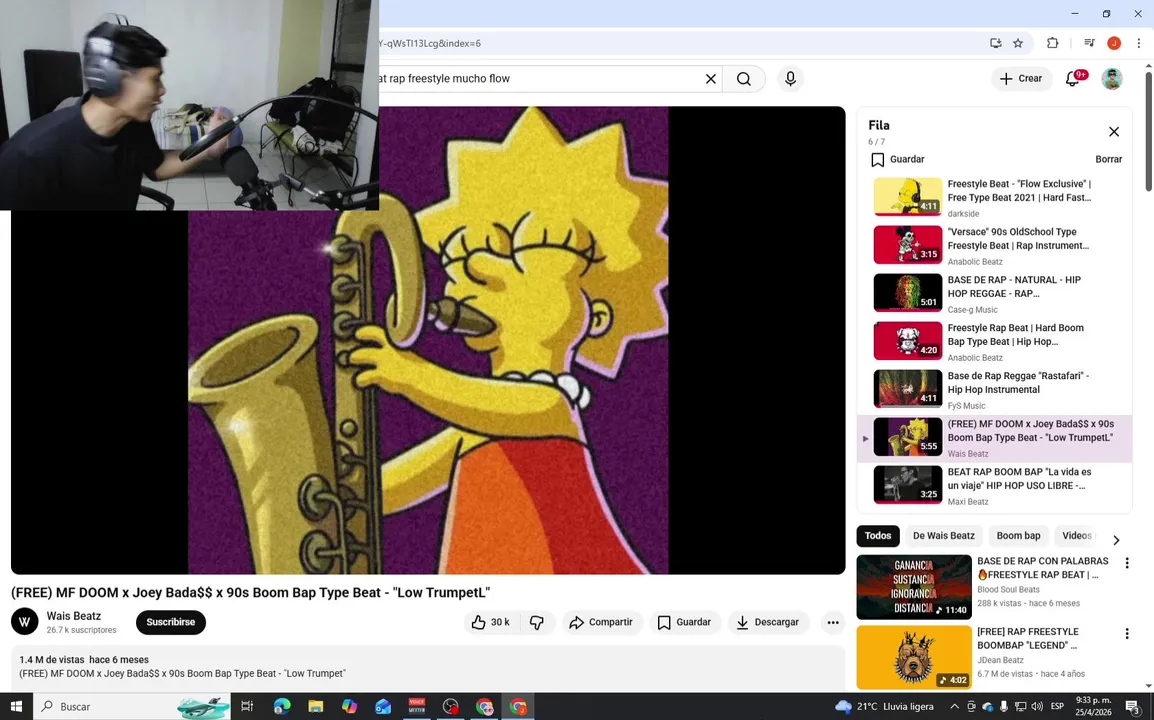Open the Wais Beatz channel name link

[74, 616]
